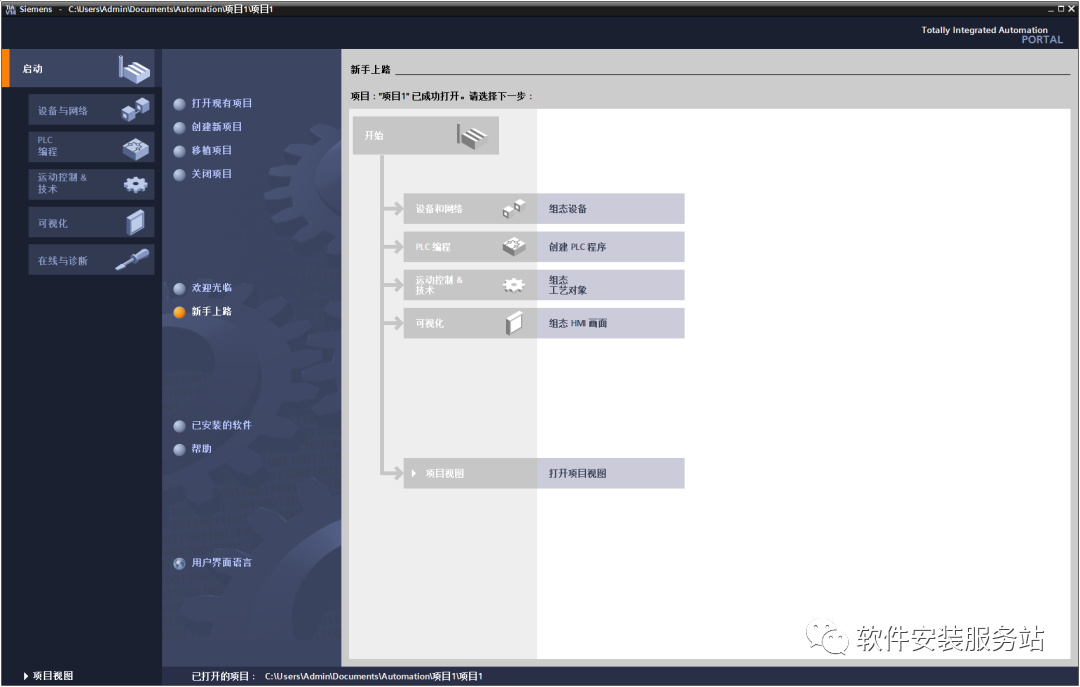This screenshot has height=687, width=1080.
Task: Open the PLC 编程 portal entry
Action: 91,147
